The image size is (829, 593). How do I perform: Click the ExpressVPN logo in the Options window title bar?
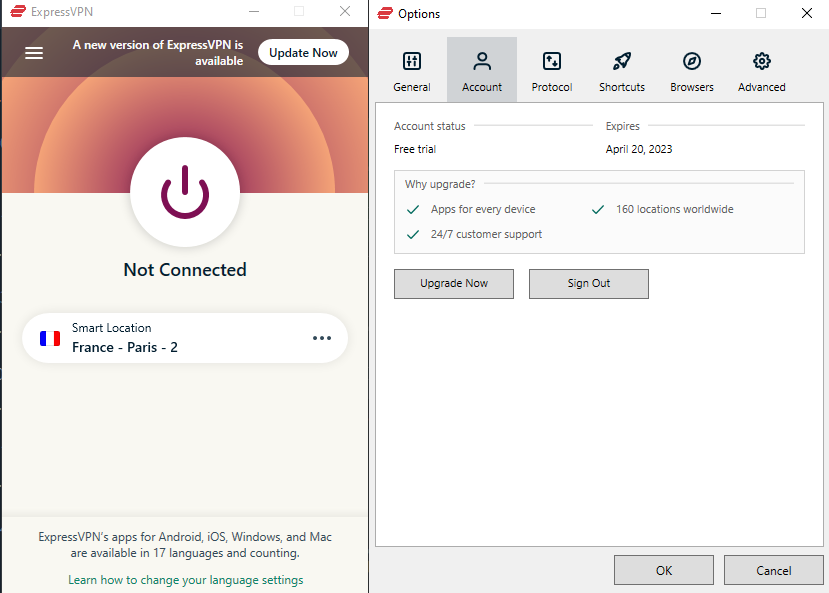pyautogui.click(x=385, y=13)
